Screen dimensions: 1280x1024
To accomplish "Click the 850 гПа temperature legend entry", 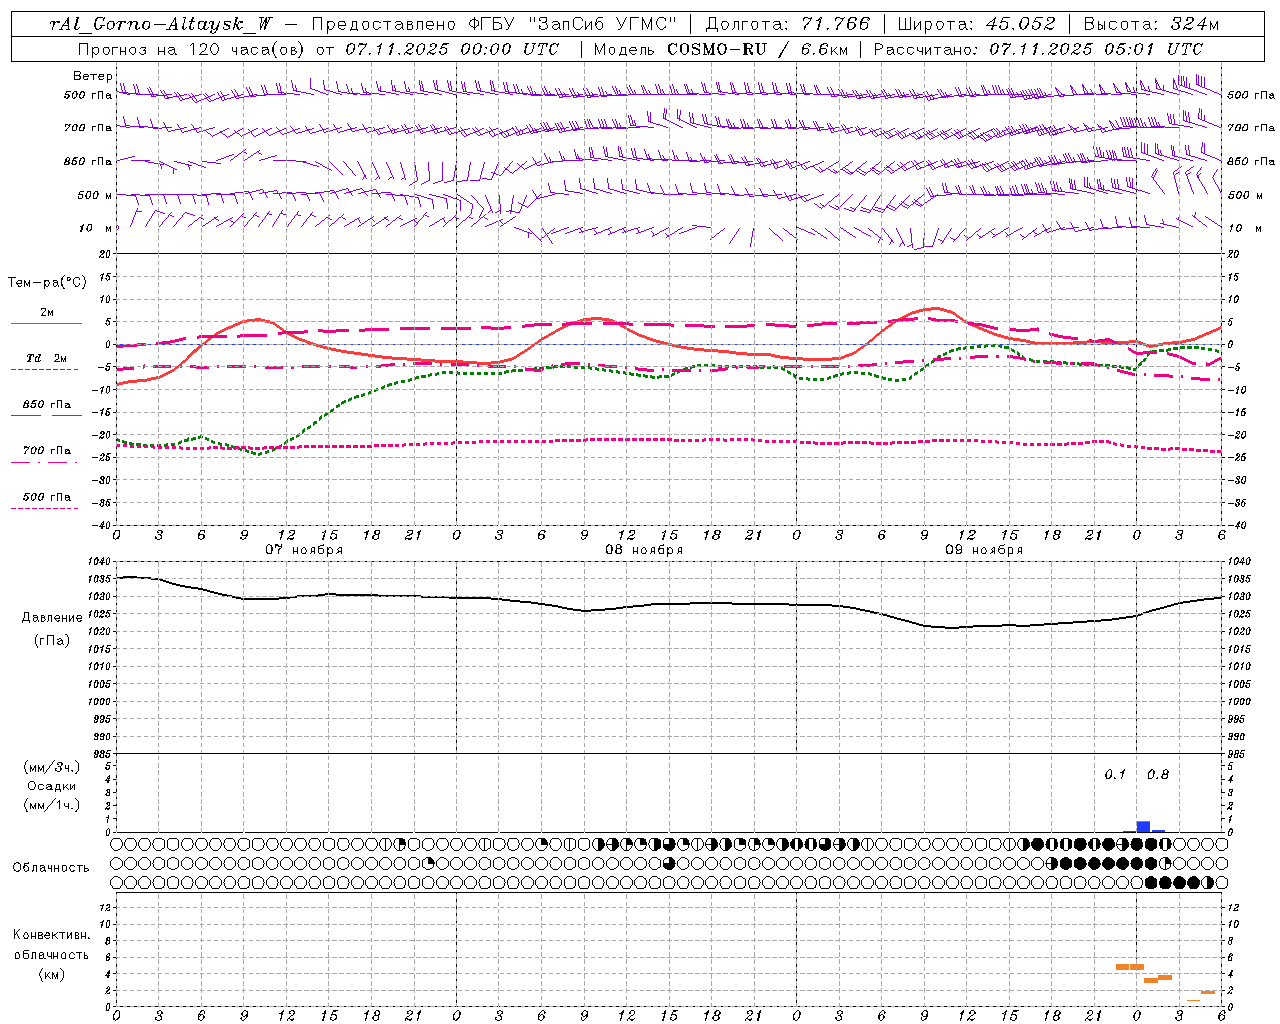I will (47, 405).
